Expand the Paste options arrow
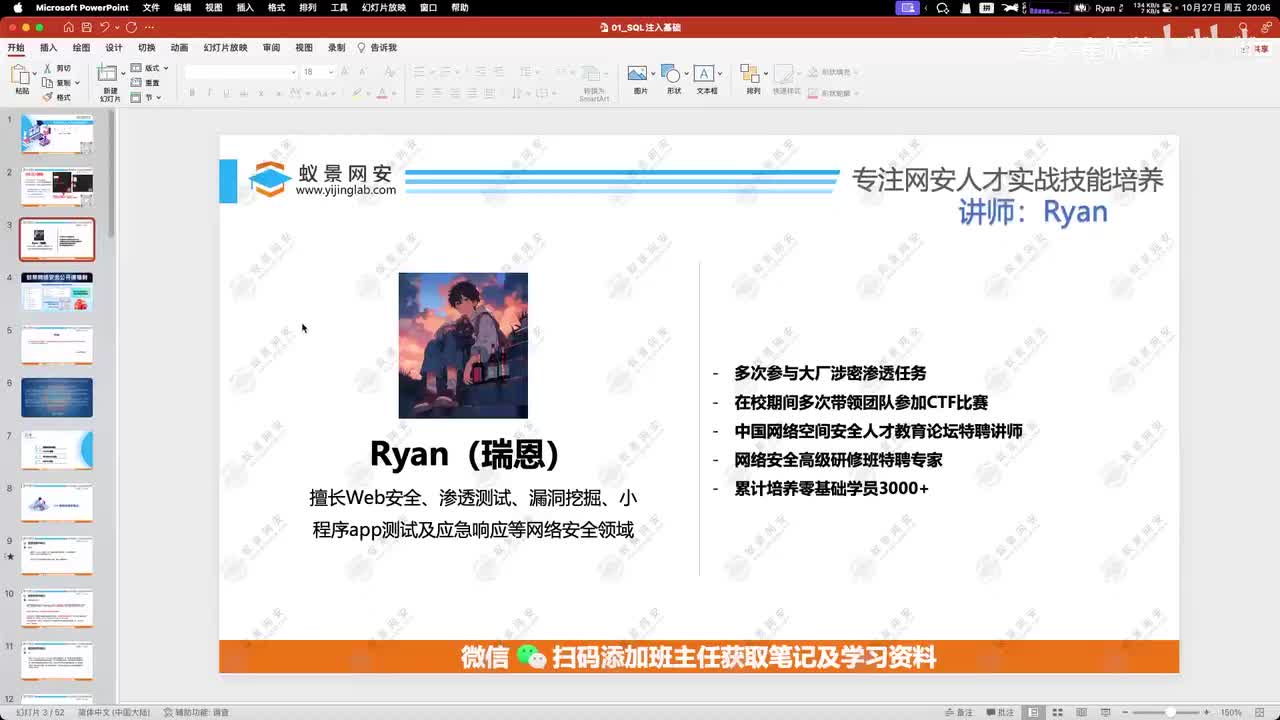 (34, 75)
